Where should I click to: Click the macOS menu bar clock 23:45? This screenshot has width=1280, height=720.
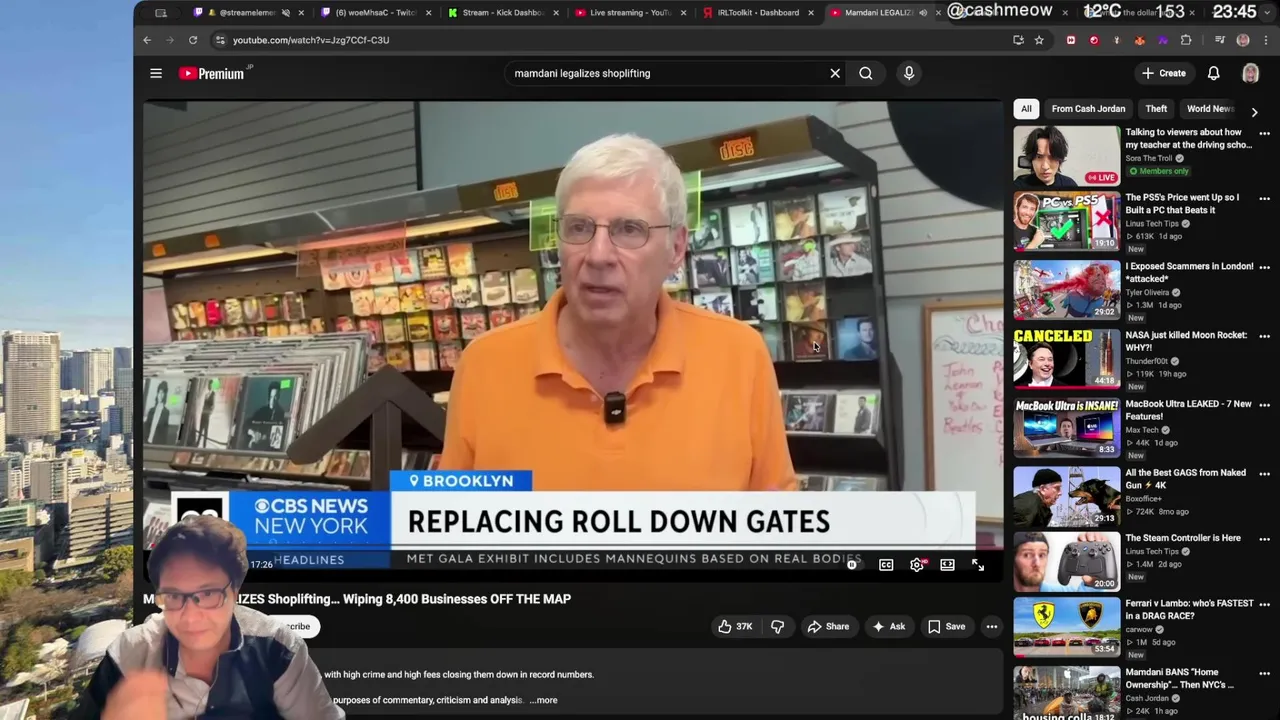pos(1234,12)
